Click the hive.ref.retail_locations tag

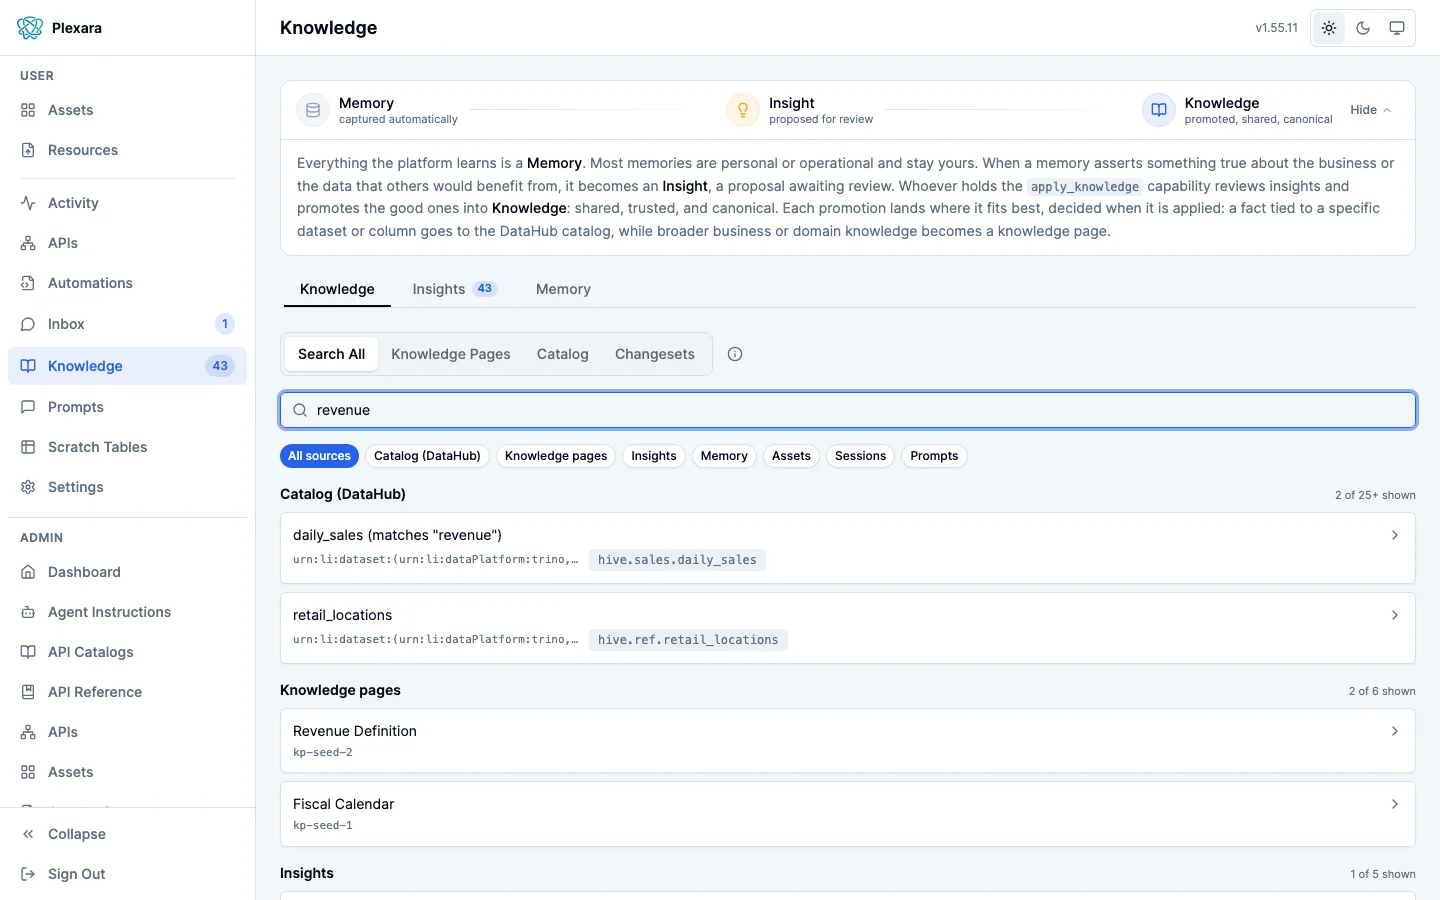coord(688,640)
